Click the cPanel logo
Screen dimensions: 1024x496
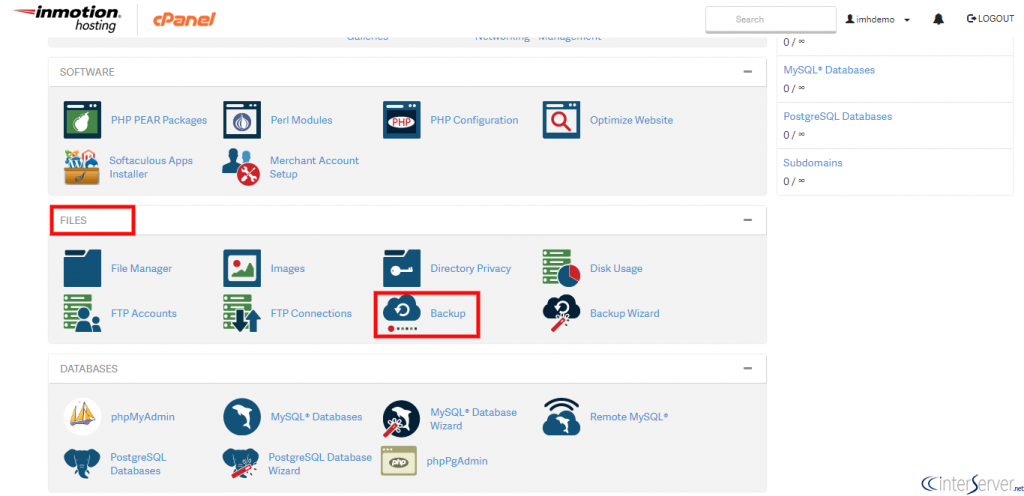coord(184,19)
